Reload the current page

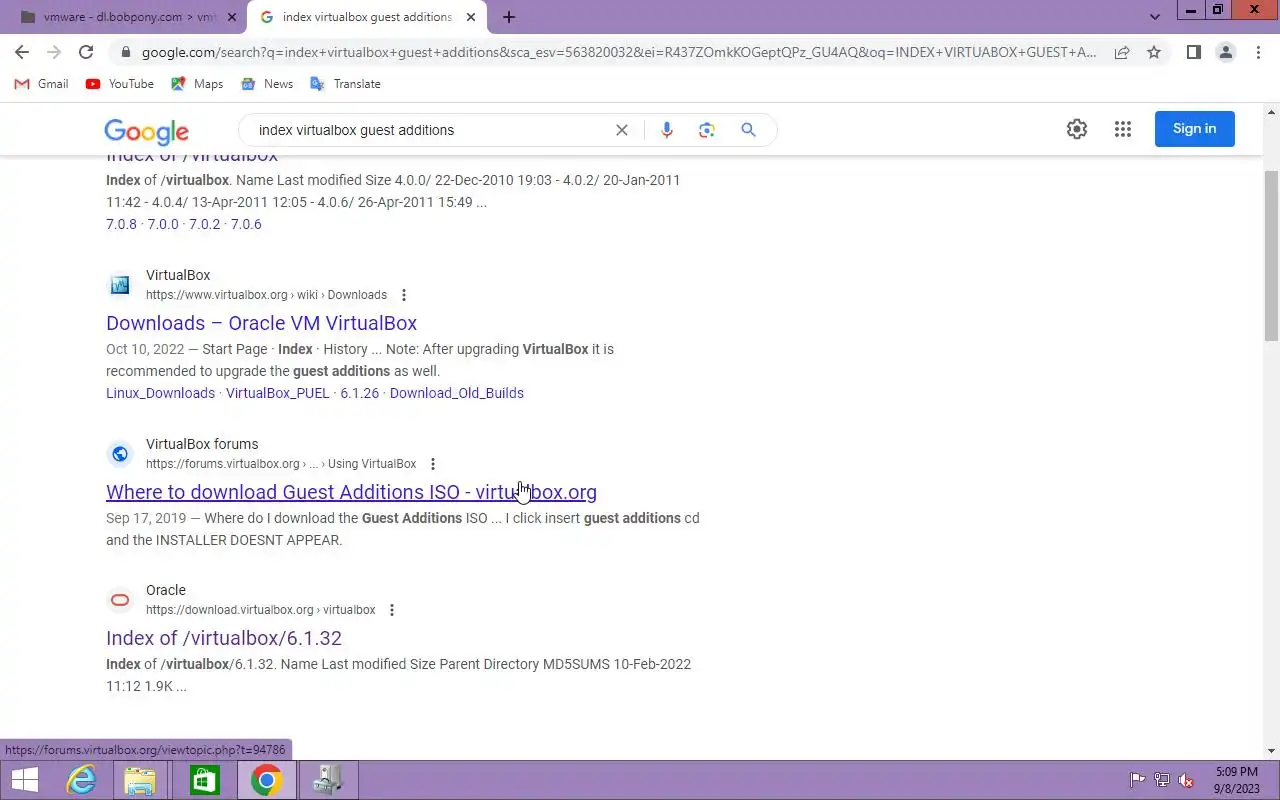point(86,52)
